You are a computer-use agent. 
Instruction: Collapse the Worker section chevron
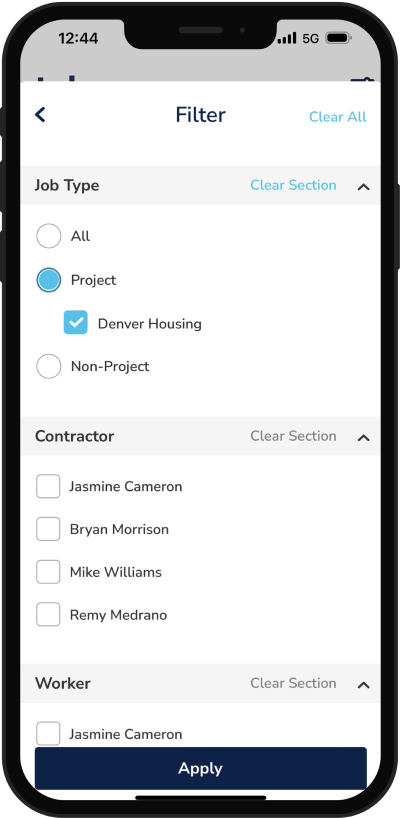(363, 684)
